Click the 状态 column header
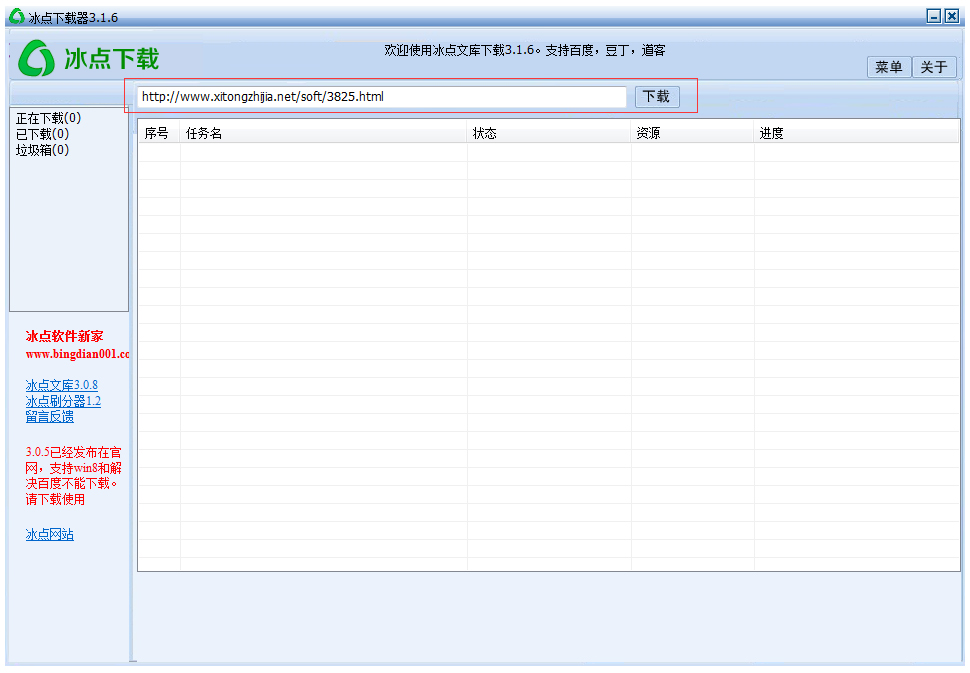The width and height of the screenshot is (970, 673). [485, 133]
